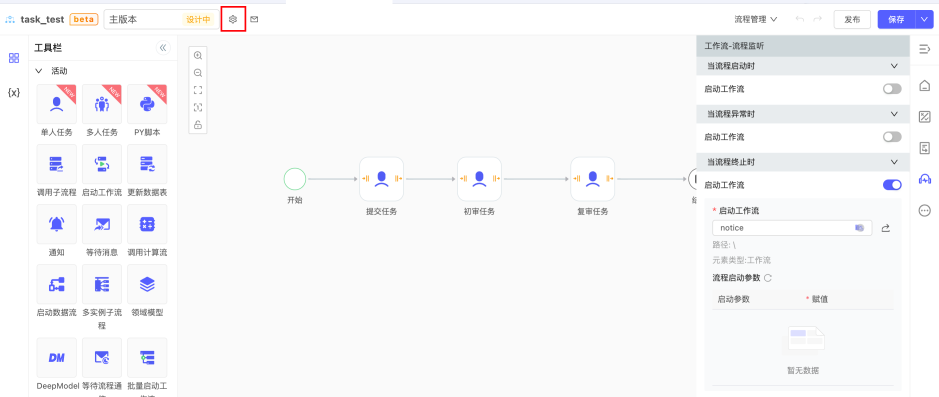Click the 保存 button
939x397 pixels.
point(896,19)
